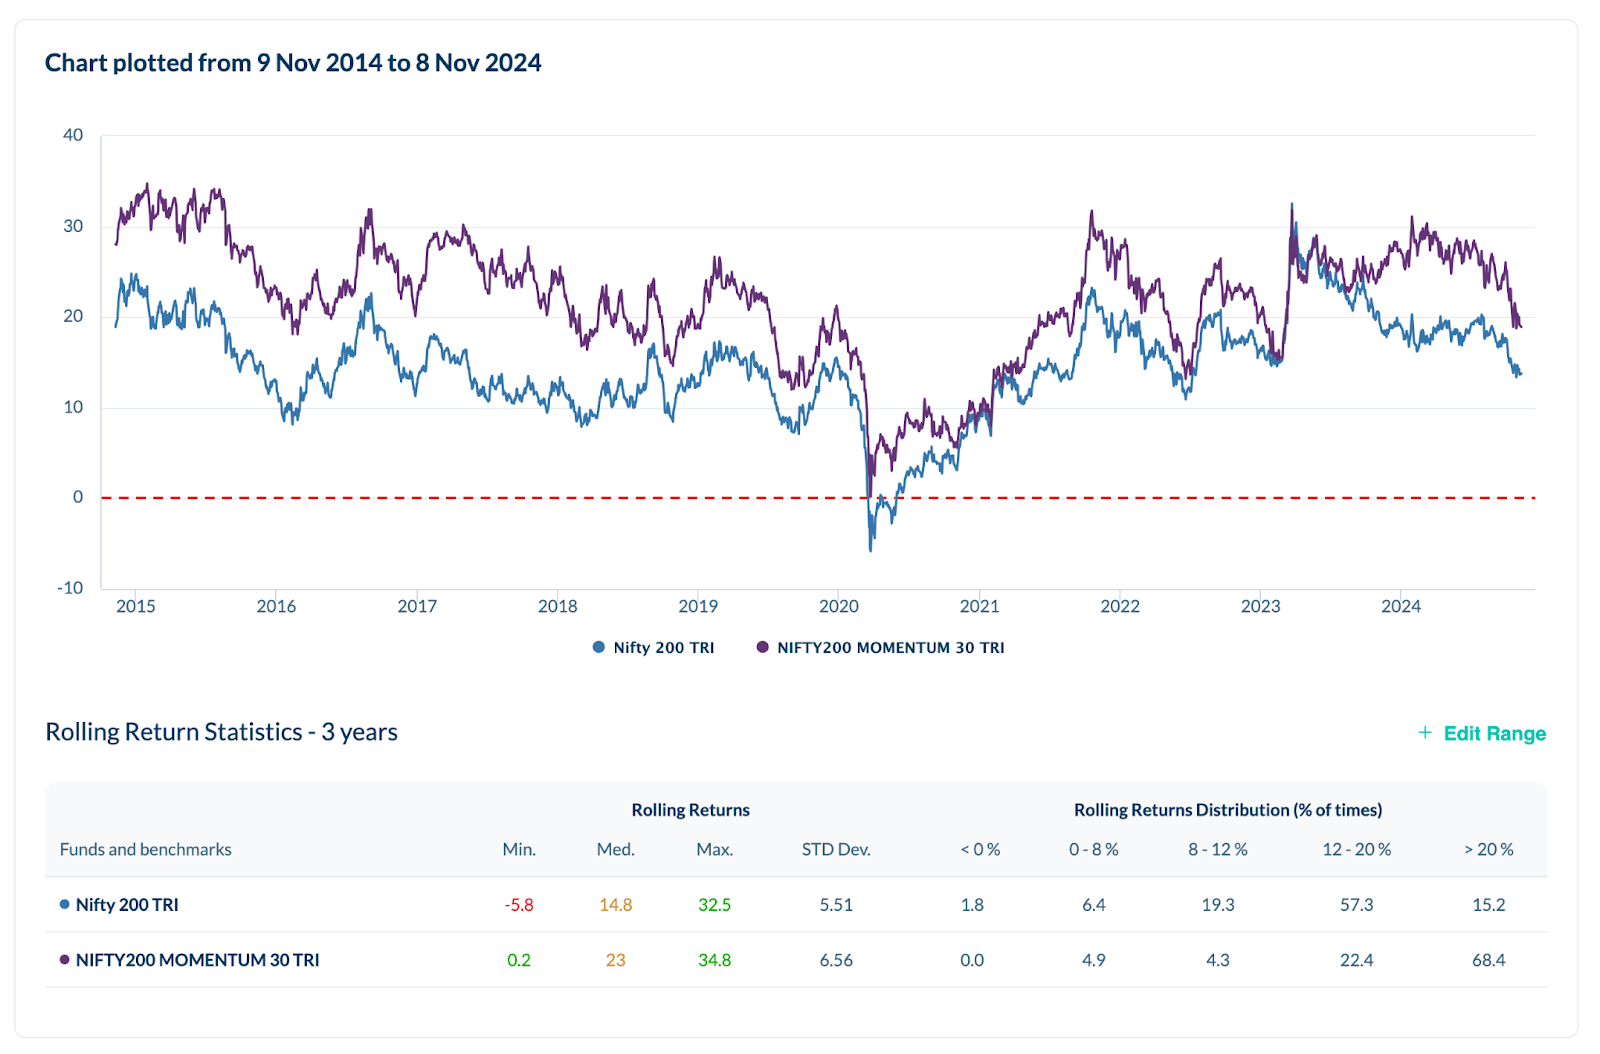This screenshot has width=1600, height=1054.
Task: Click the 14.8 median value
Action: (616, 905)
